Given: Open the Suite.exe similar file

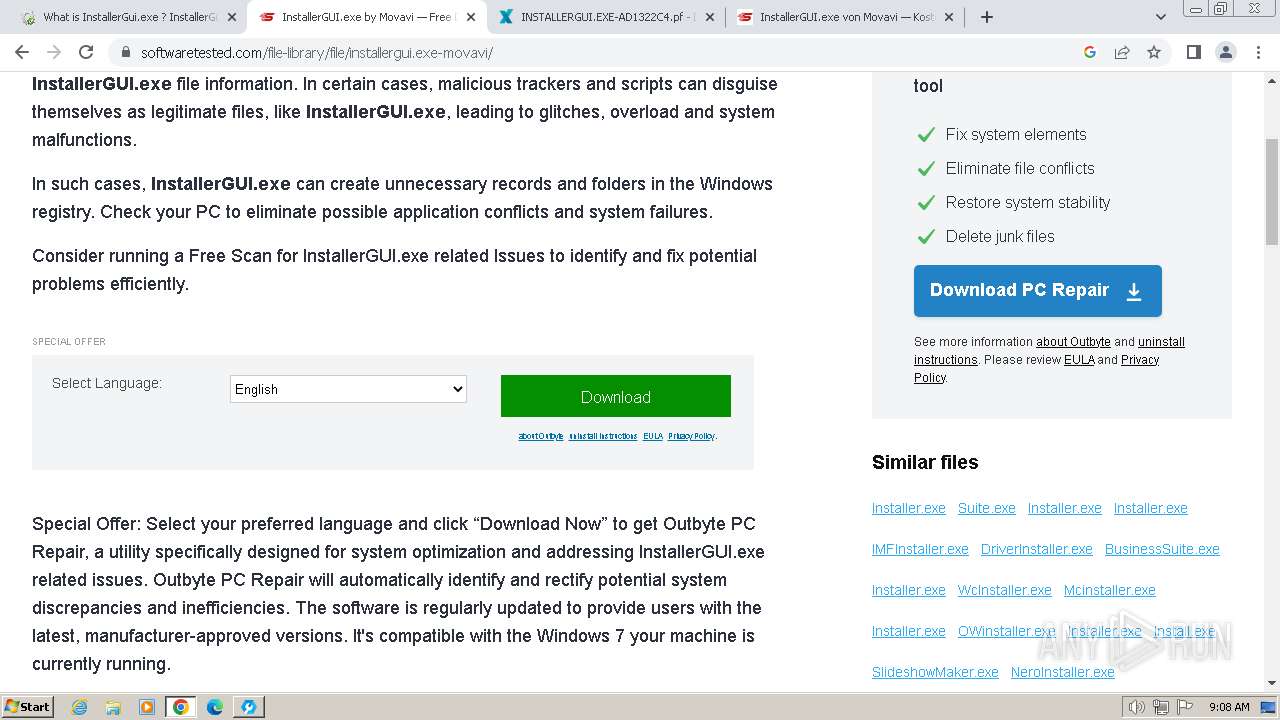Looking at the screenshot, I should (987, 508).
